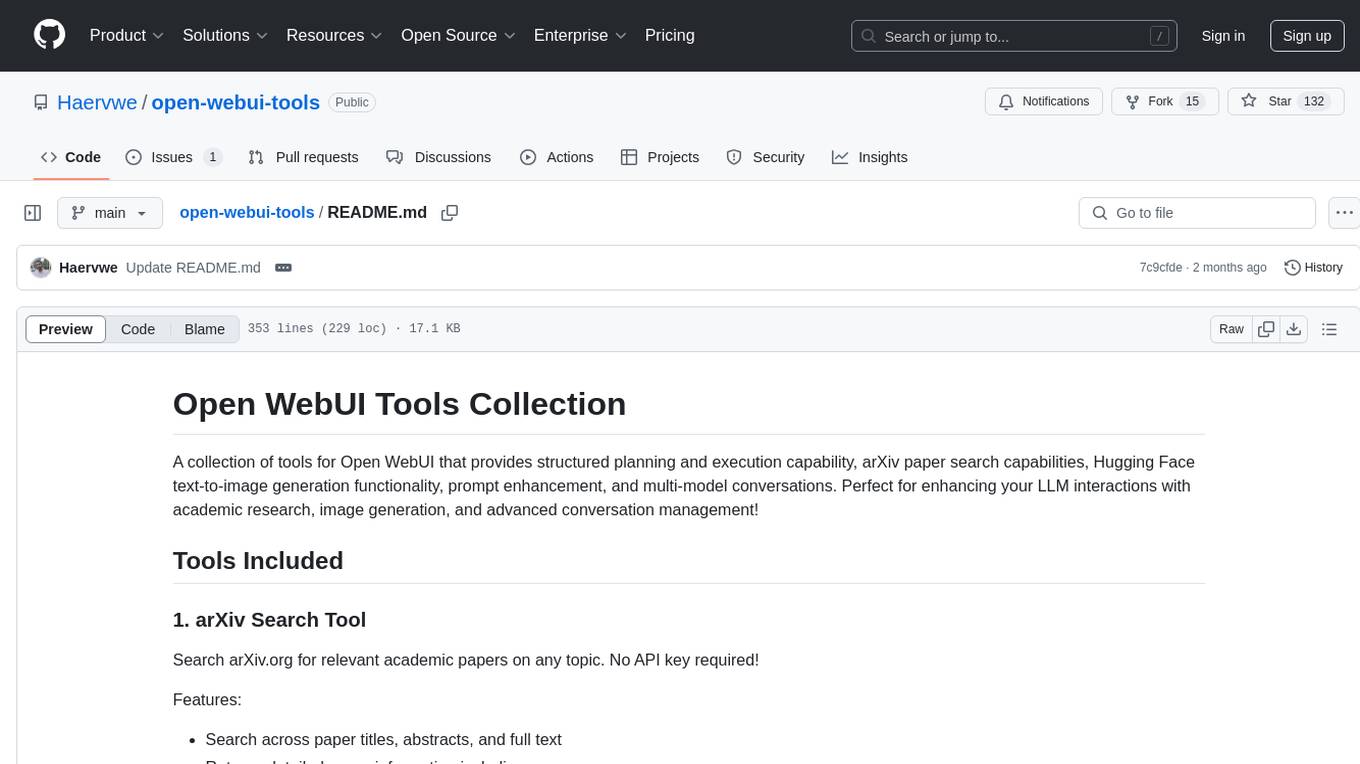The width and height of the screenshot is (1360, 764).
Task: Switch to the Insights tab
Action: [870, 157]
